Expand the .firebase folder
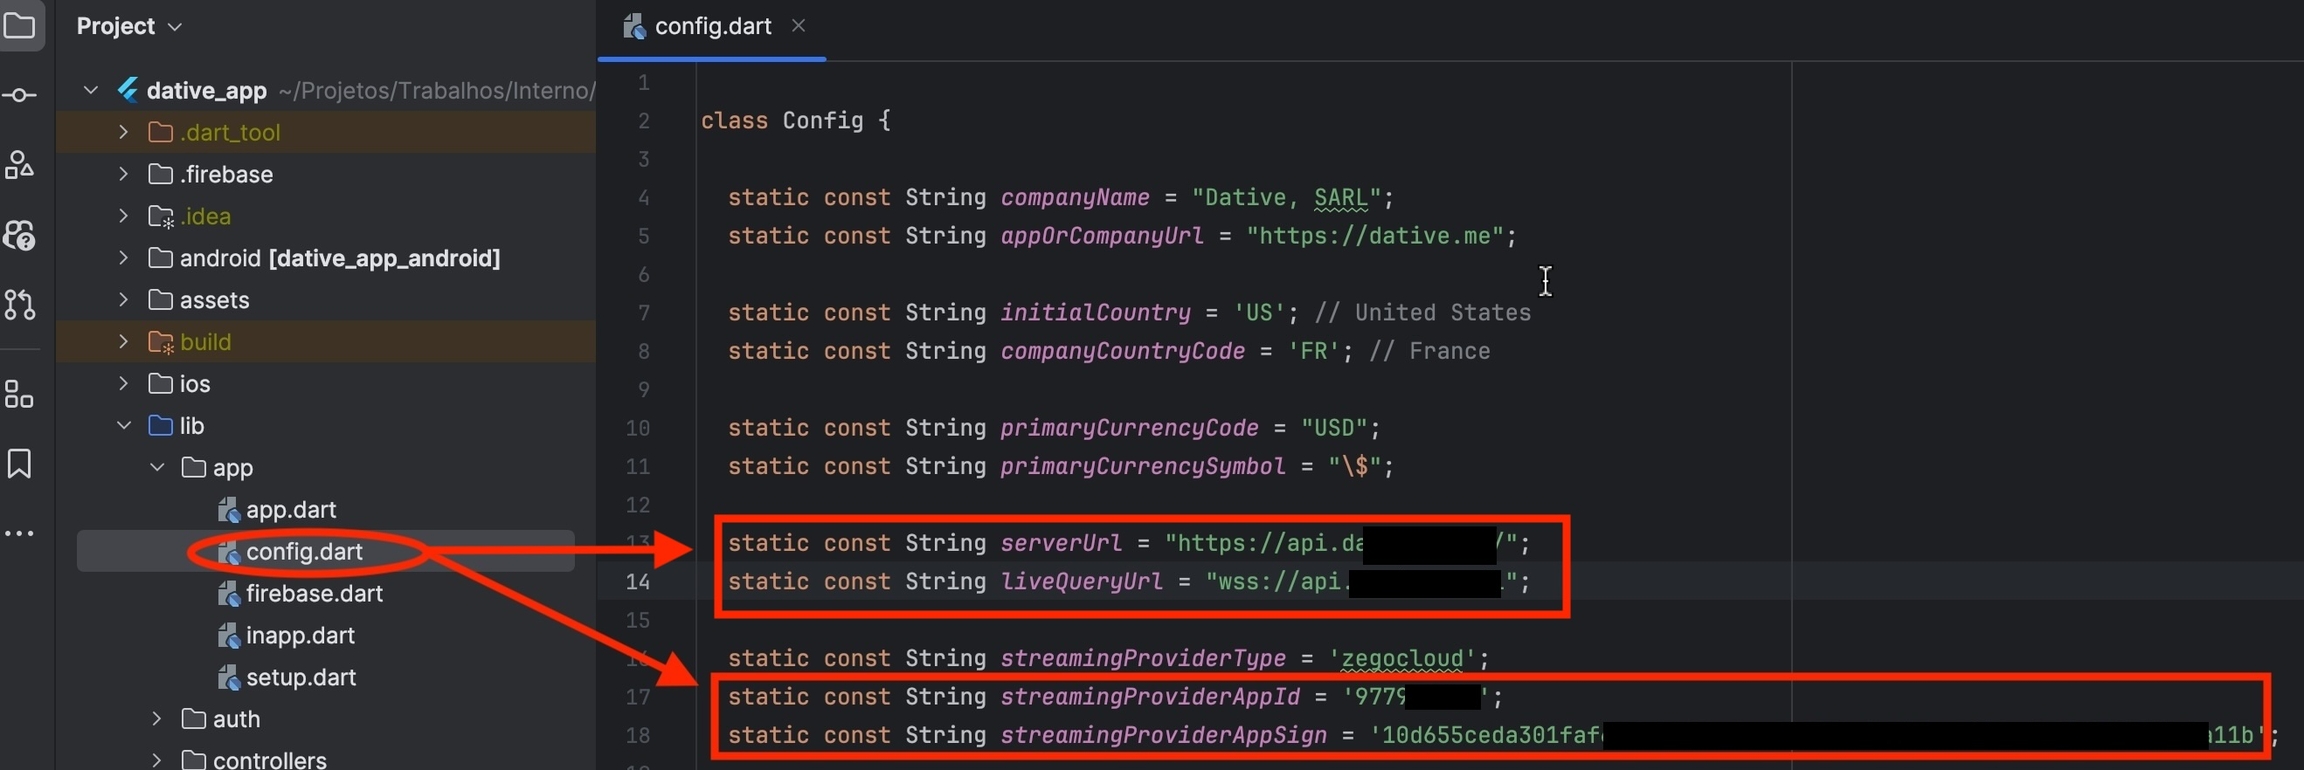 point(123,174)
